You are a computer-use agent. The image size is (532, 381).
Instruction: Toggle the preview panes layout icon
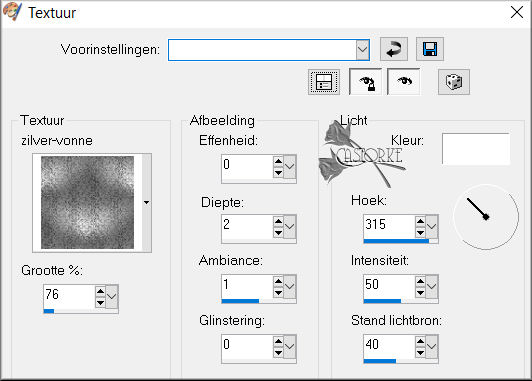[x=324, y=82]
